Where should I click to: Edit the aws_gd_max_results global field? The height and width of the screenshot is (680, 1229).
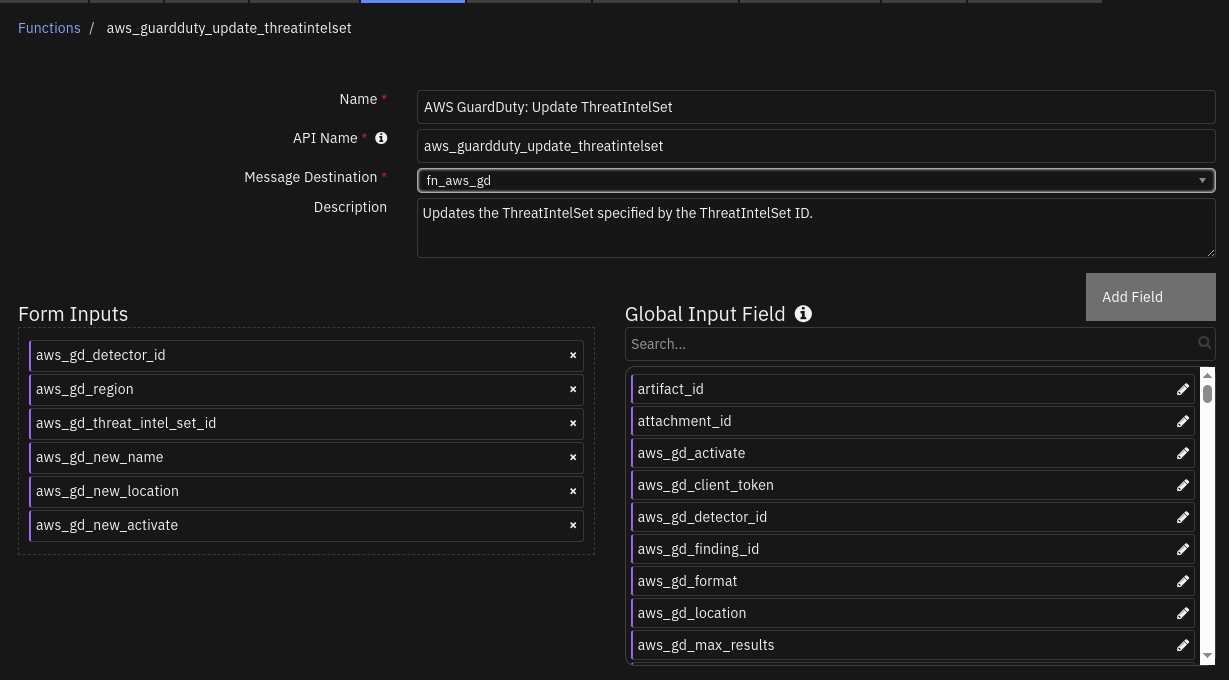point(1183,645)
